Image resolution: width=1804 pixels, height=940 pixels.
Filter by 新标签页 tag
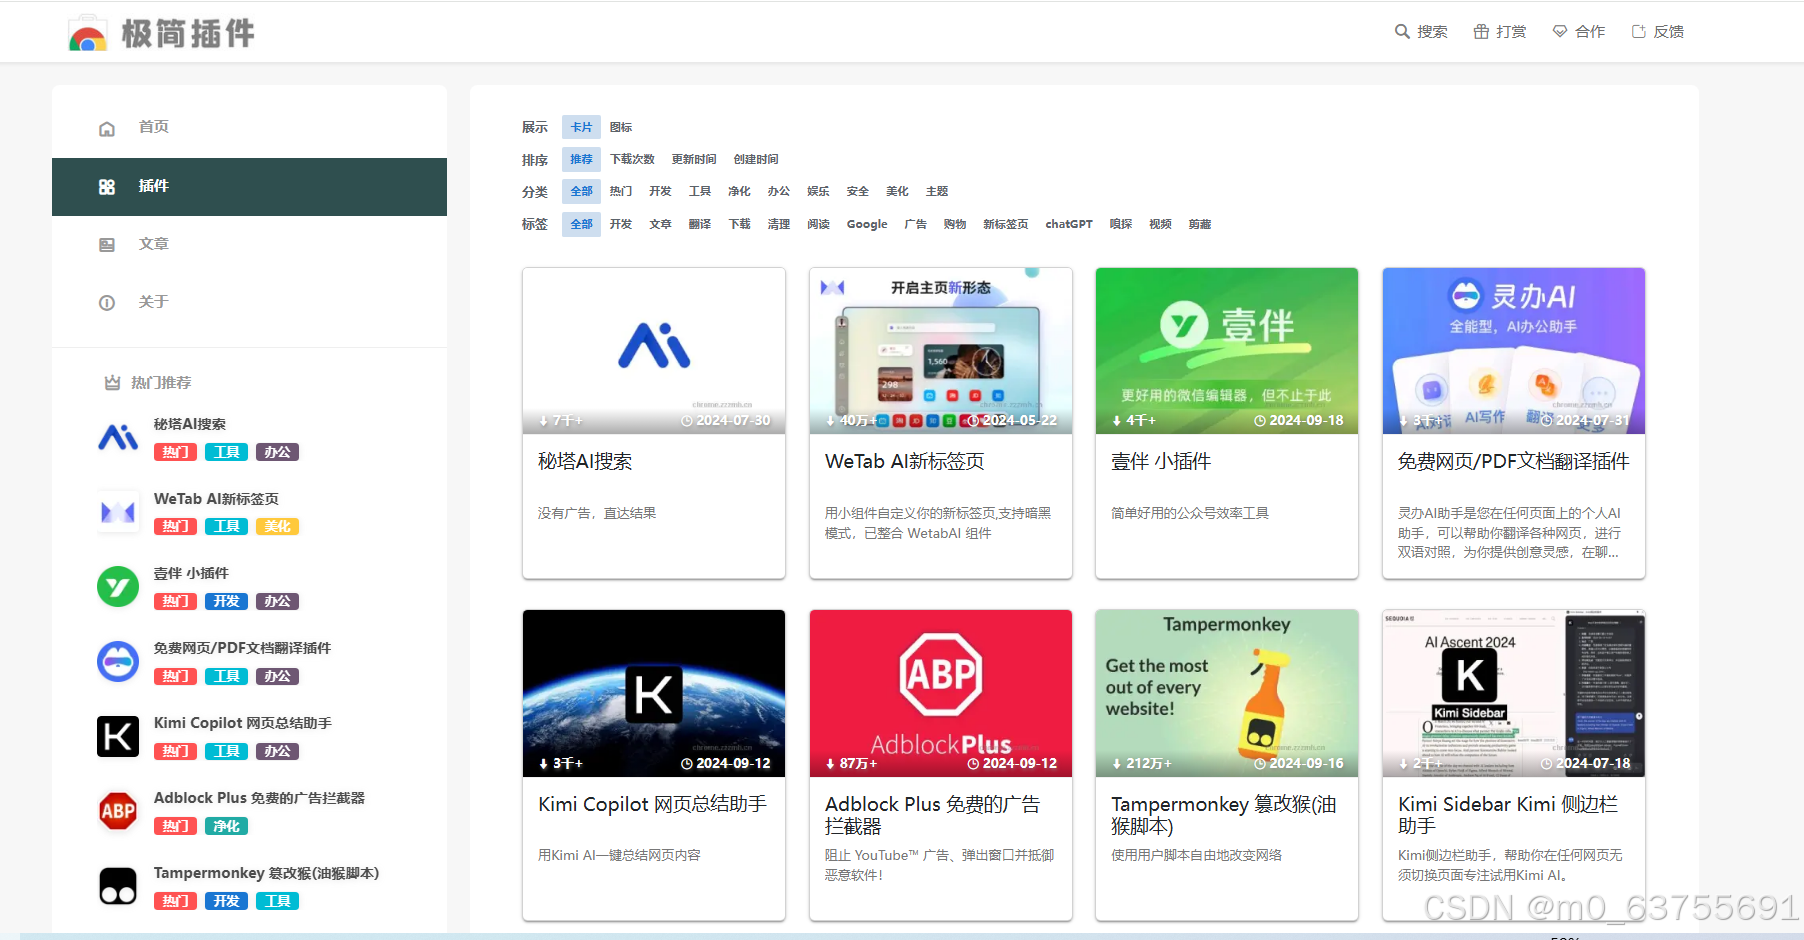[1006, 224]
